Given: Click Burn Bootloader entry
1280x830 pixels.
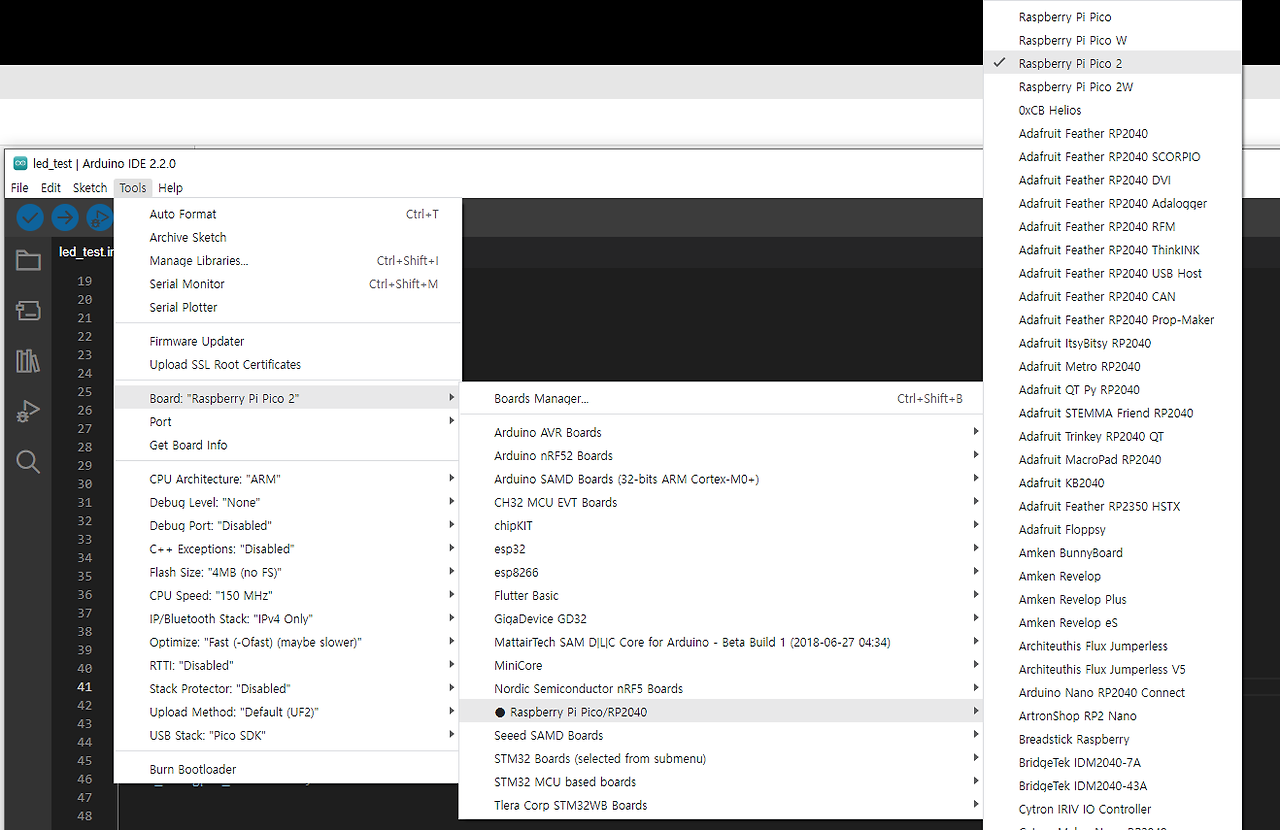Looking at the screenshot, I should click(x=288, y=769).
